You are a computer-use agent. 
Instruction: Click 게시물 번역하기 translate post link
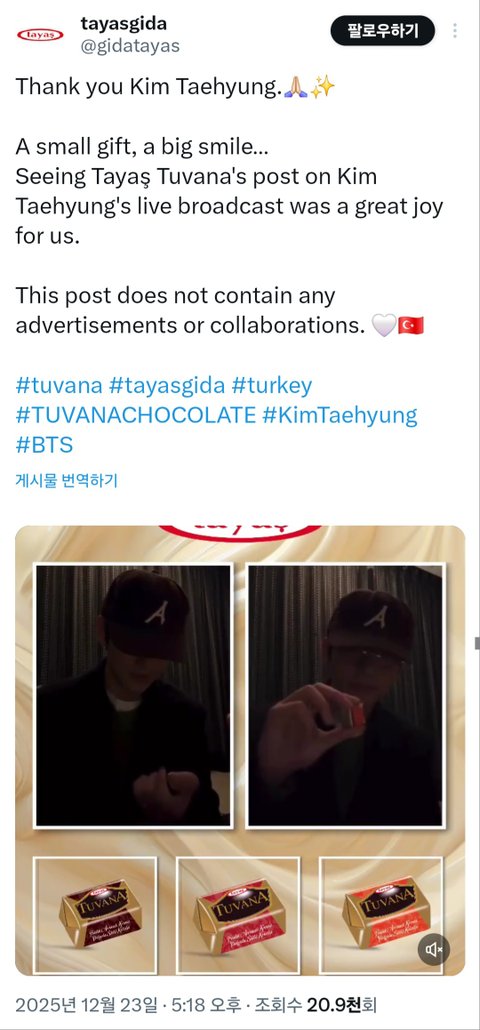pyautogui.click(x=66, y=480)
